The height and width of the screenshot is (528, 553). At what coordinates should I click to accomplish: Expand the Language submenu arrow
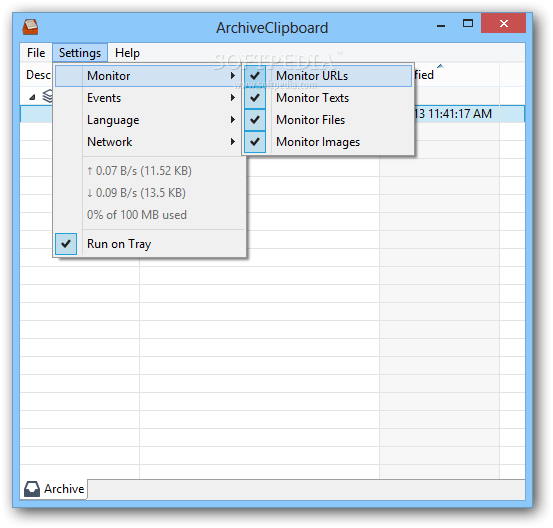click(232, 120)
